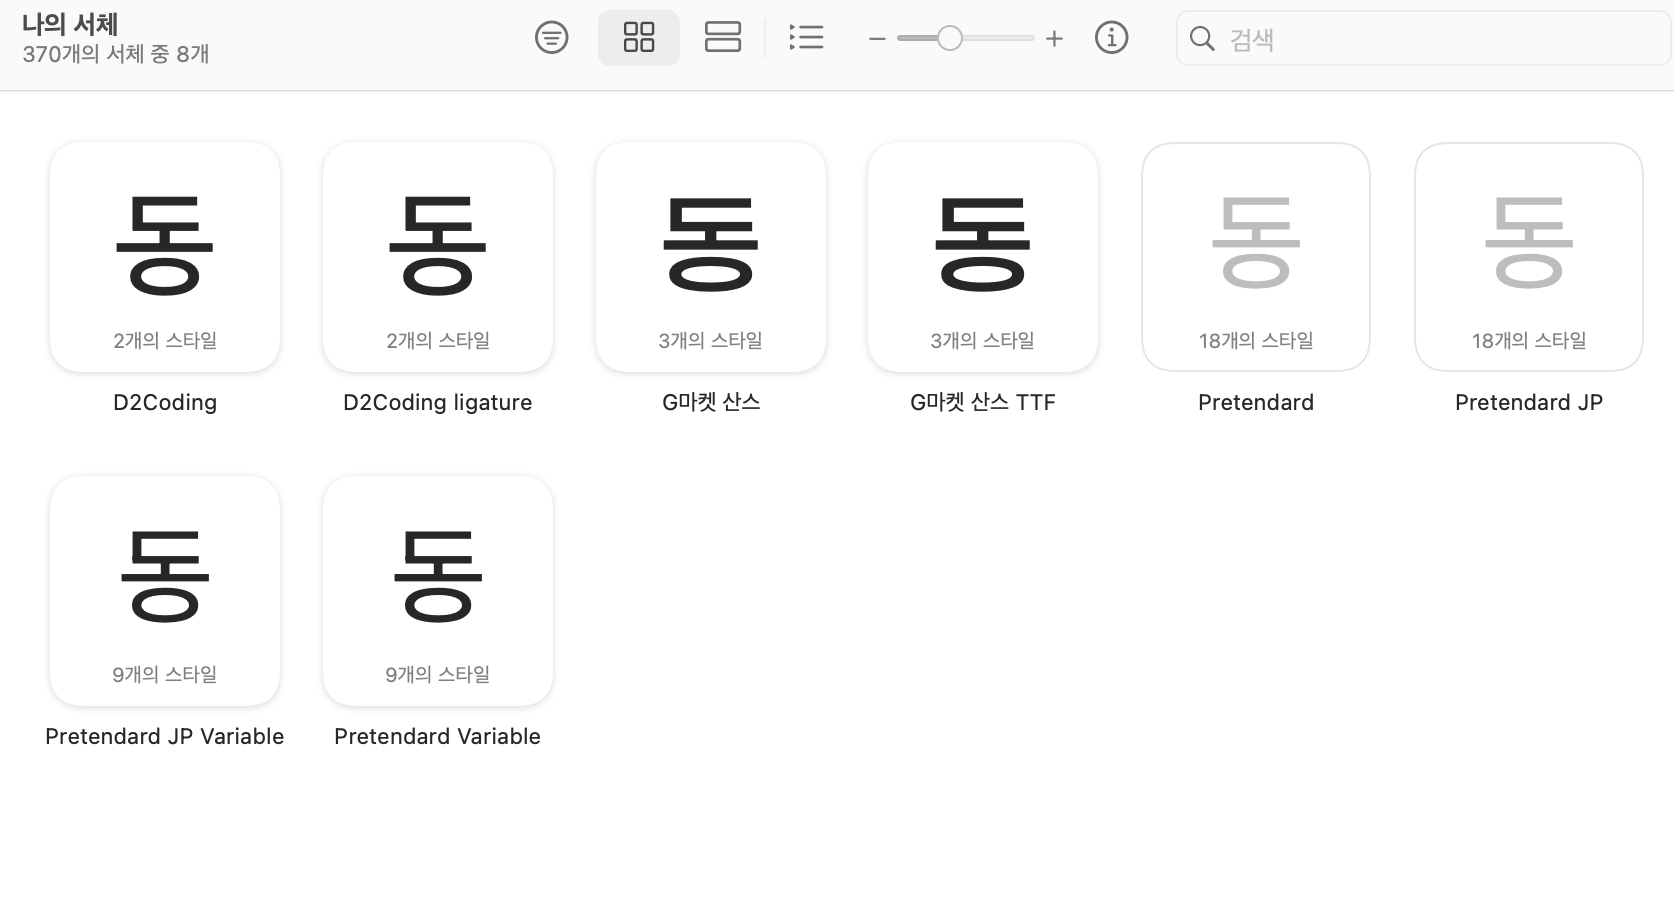Switch to list view icon
Image resolution: width=1674 pixels, height=898 pixels.
coord(806,38)
